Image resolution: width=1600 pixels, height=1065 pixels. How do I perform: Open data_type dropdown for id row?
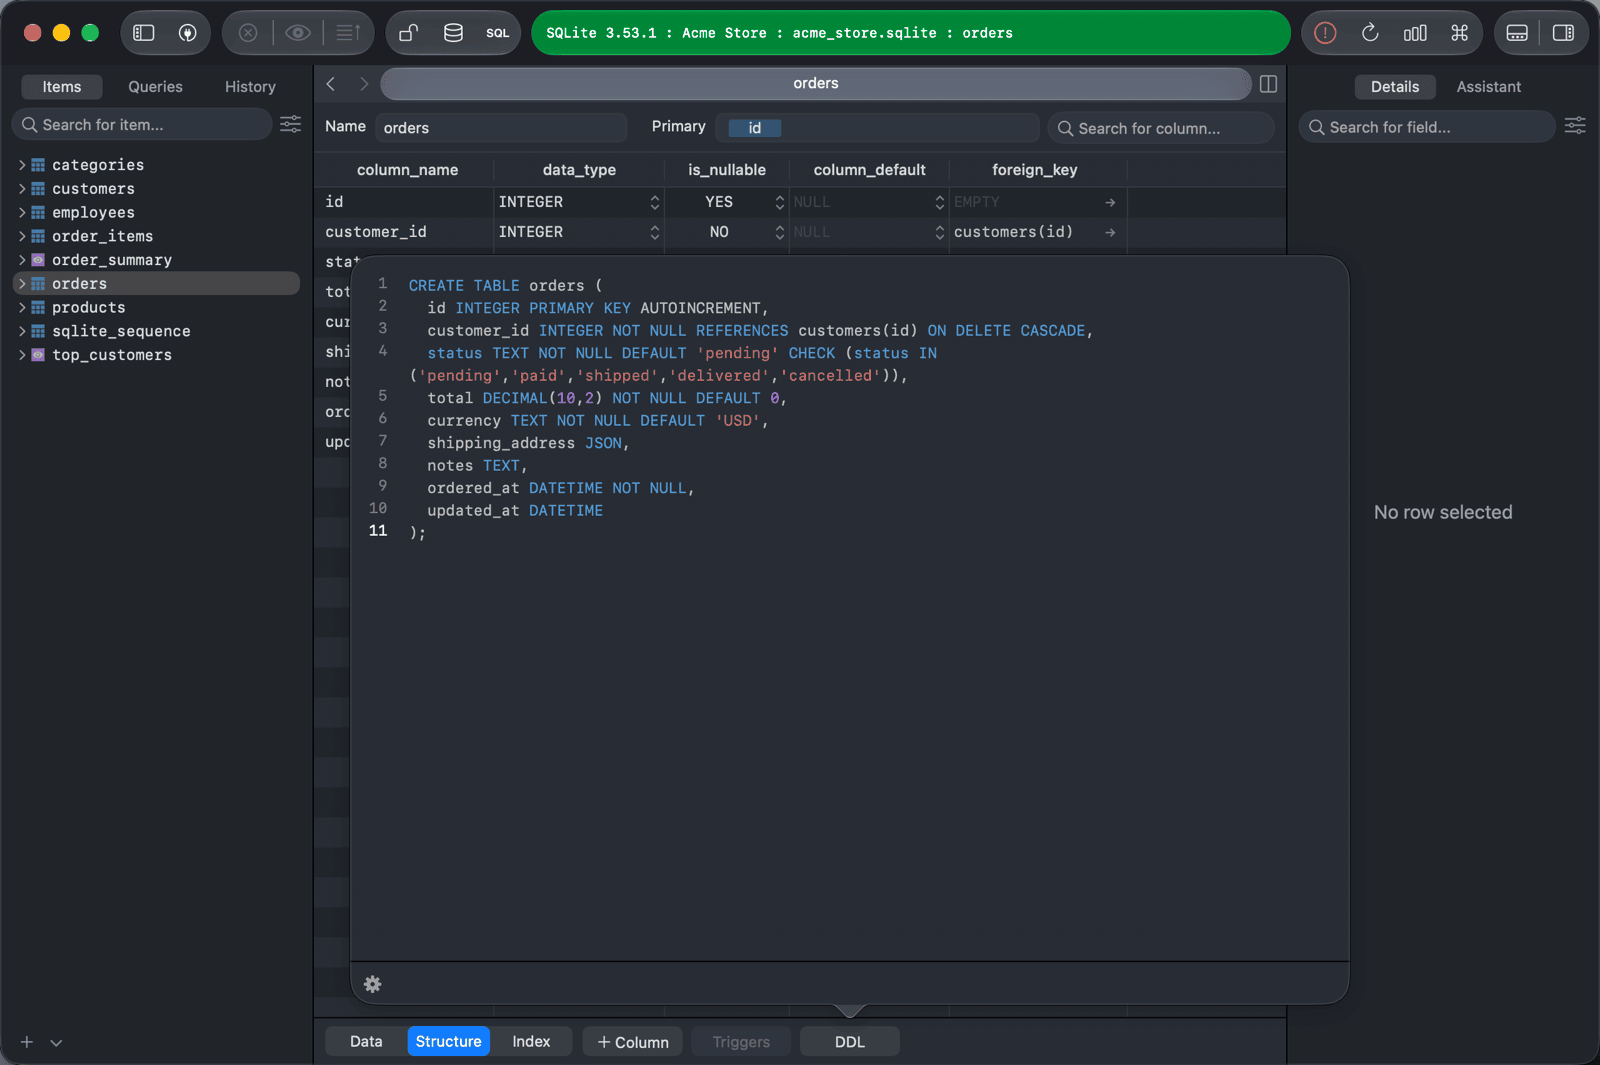point(655,202)
